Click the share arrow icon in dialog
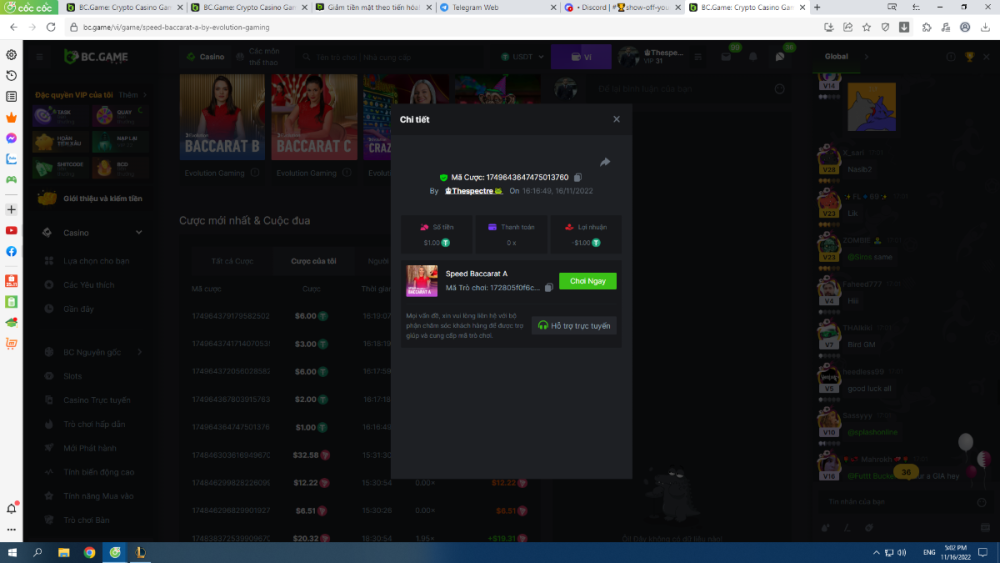 605,162
